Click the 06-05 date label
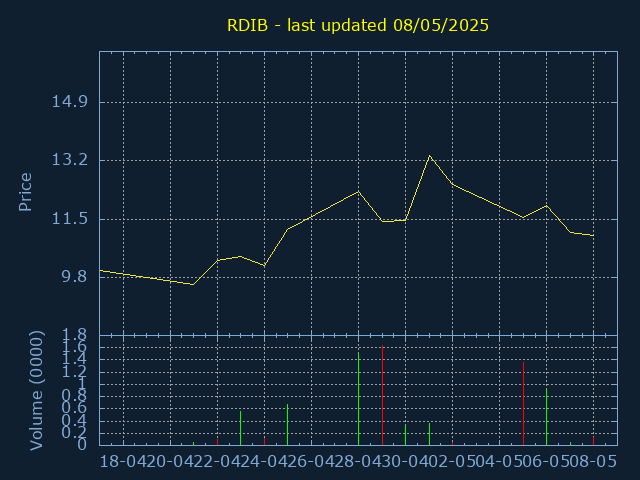 tap(546, 461)
